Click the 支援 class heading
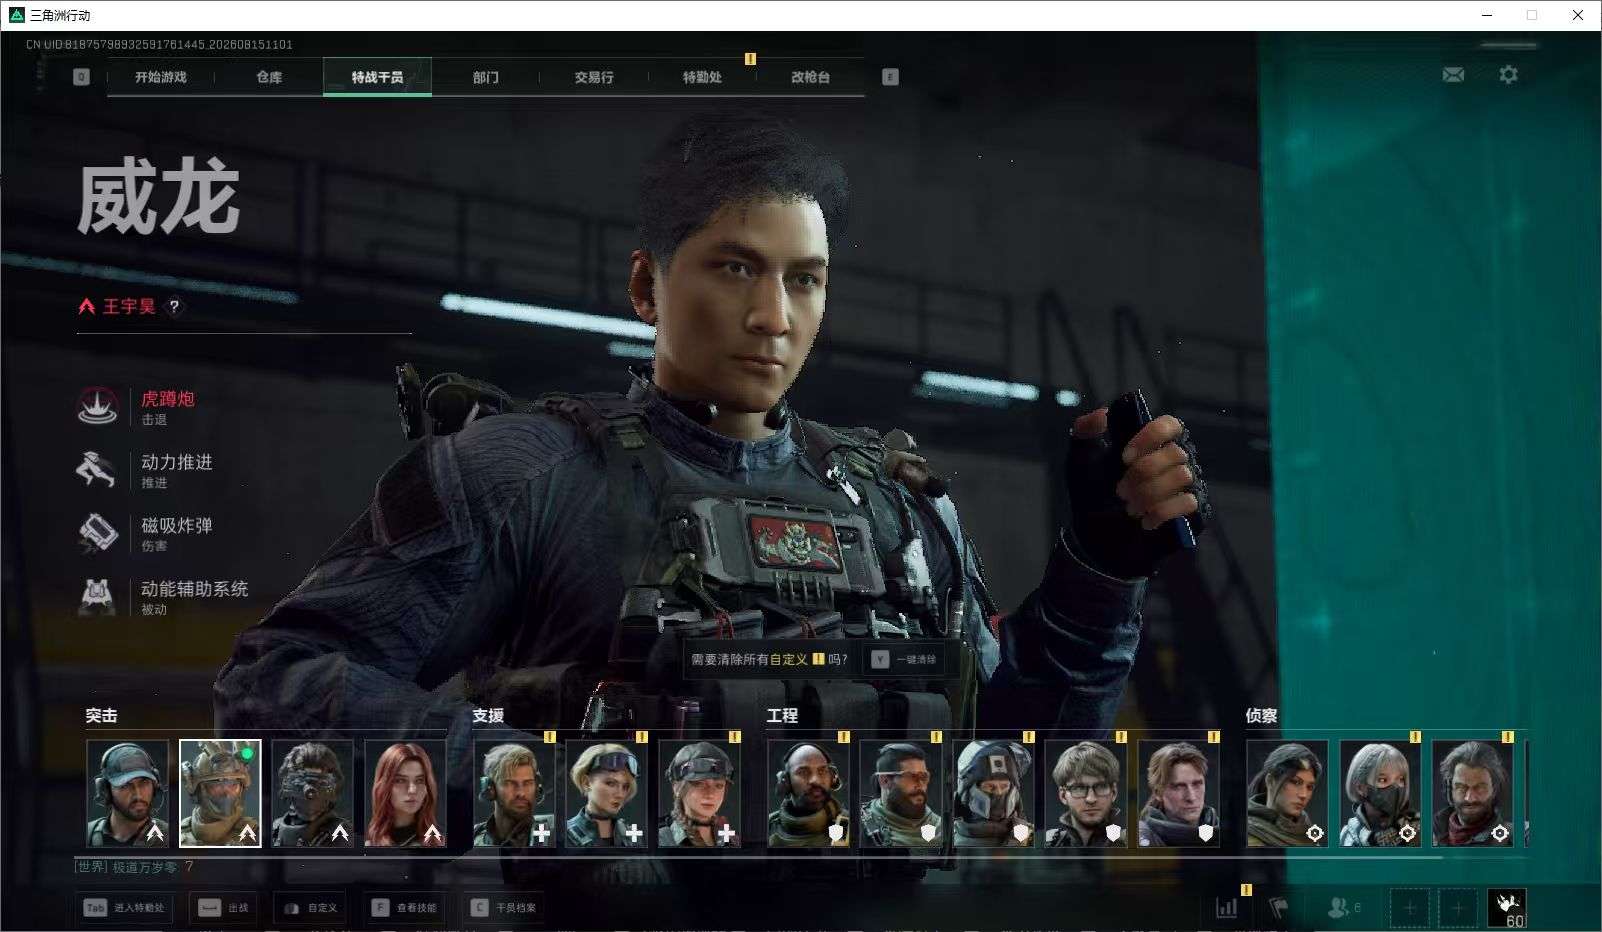 (x=488, y=715)
